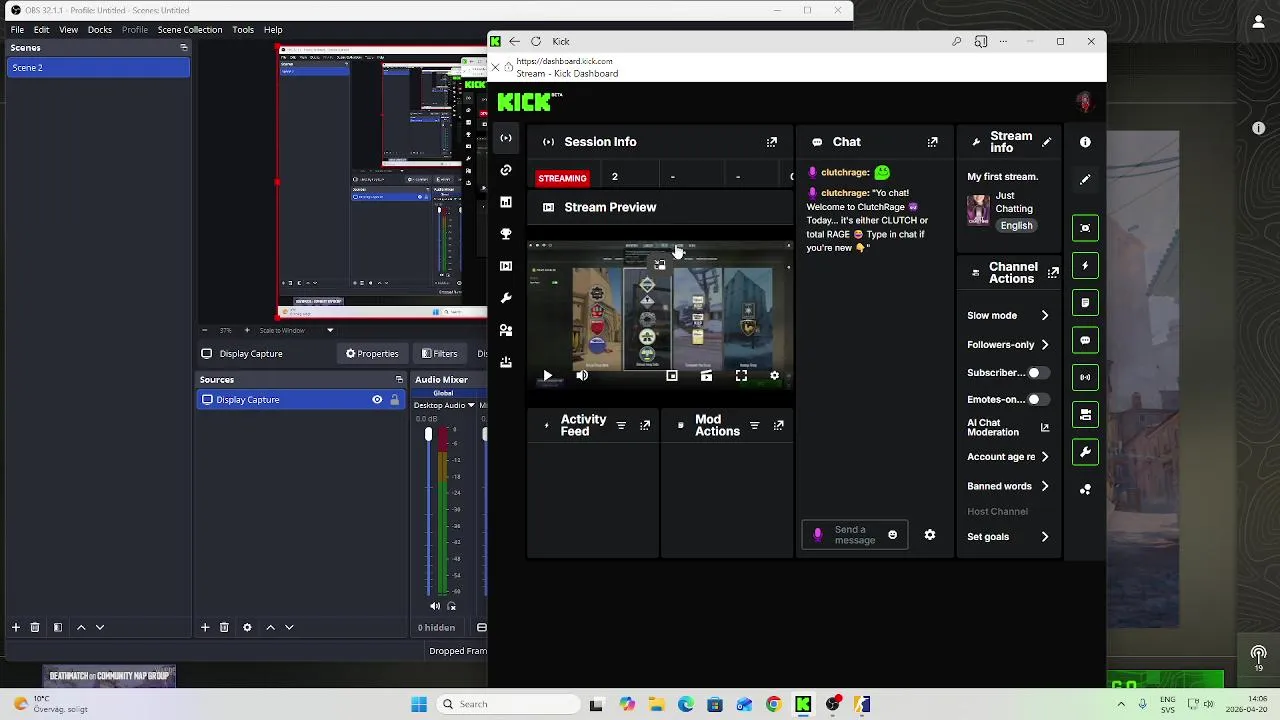
Task: Open chat settings gear icon
Action: [x=930, y=535]
